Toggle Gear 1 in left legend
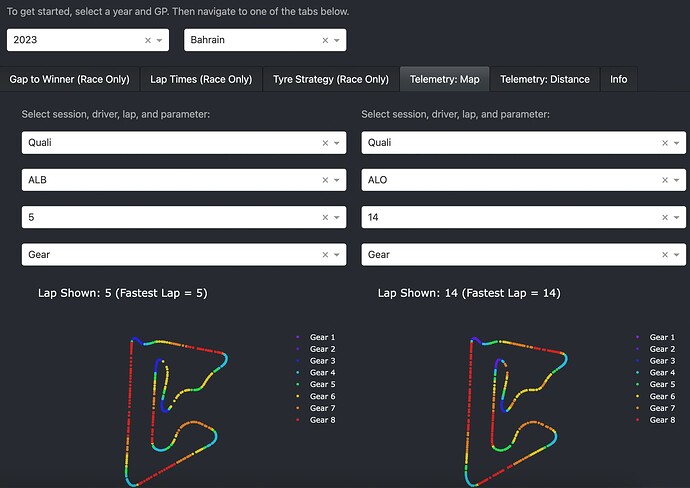This screenshot has width=690, height=488. coord(316,337)
